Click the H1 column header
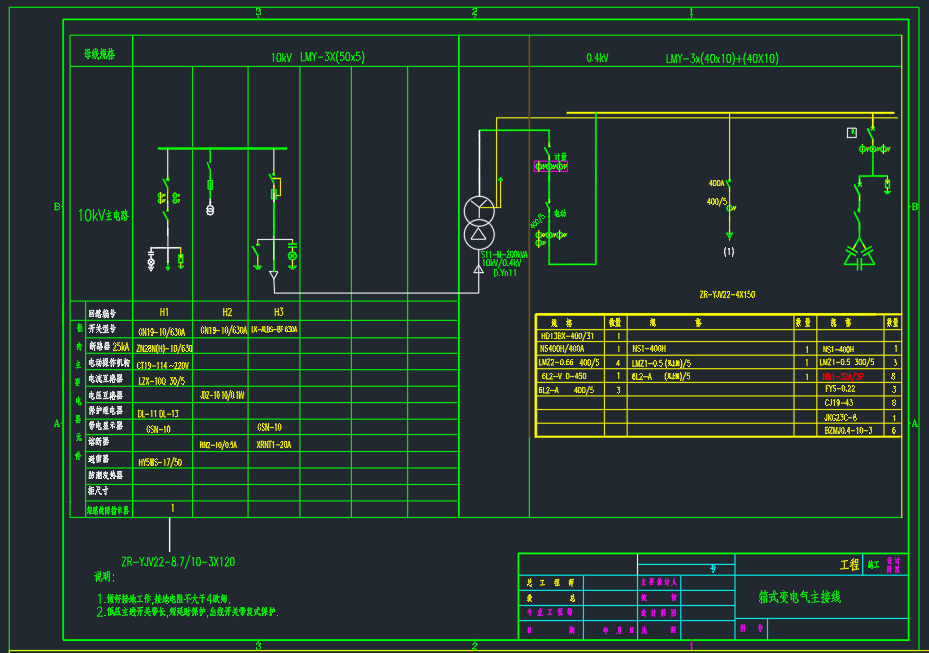Image resolution: width=929 pixels, height=653 pixels. [164, 311]
